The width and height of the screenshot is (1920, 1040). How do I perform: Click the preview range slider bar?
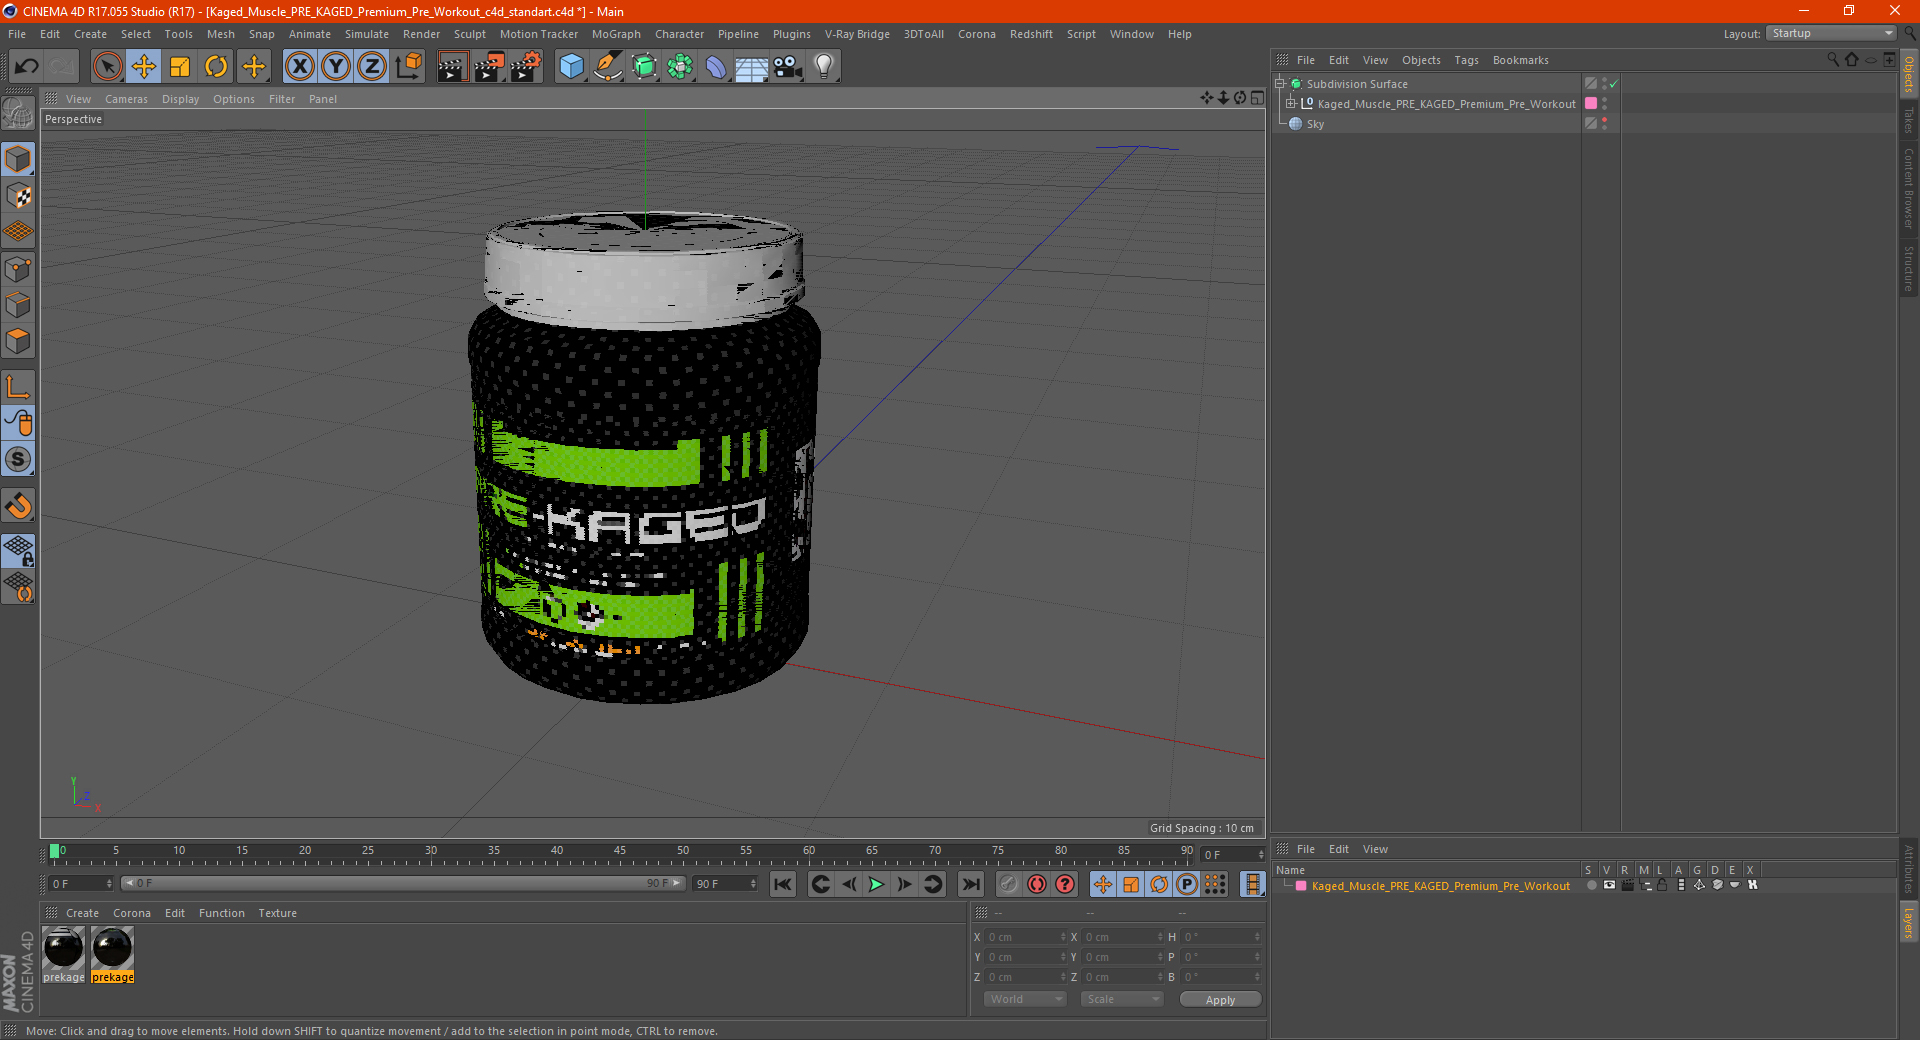coord(403,883)
